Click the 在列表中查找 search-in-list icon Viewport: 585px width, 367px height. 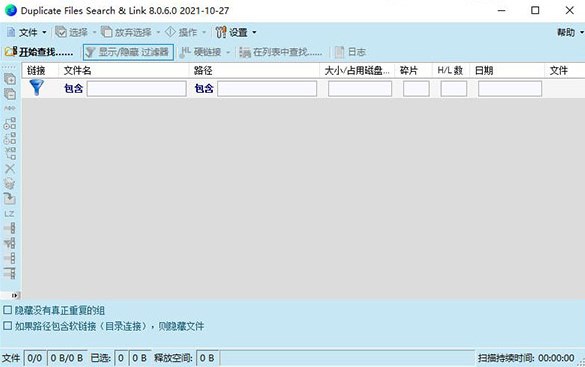(245, 52)
